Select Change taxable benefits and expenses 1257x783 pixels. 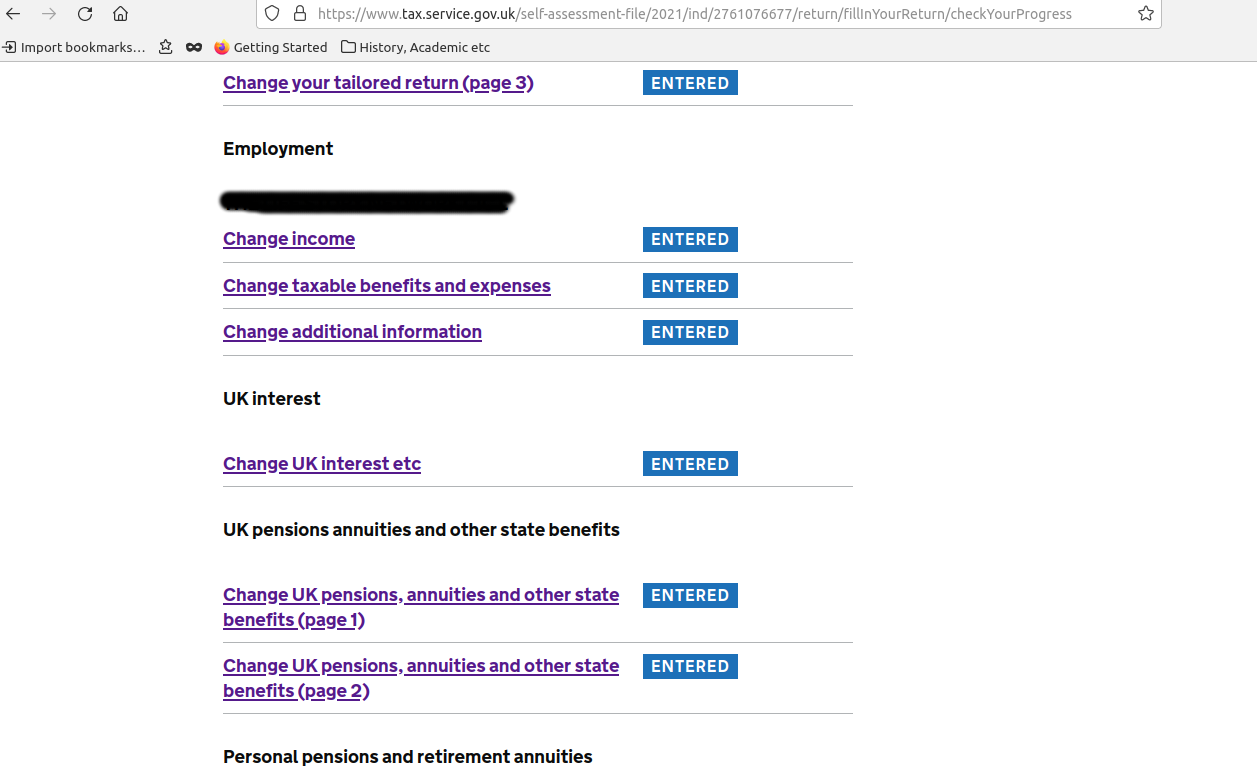pos(387,286)
